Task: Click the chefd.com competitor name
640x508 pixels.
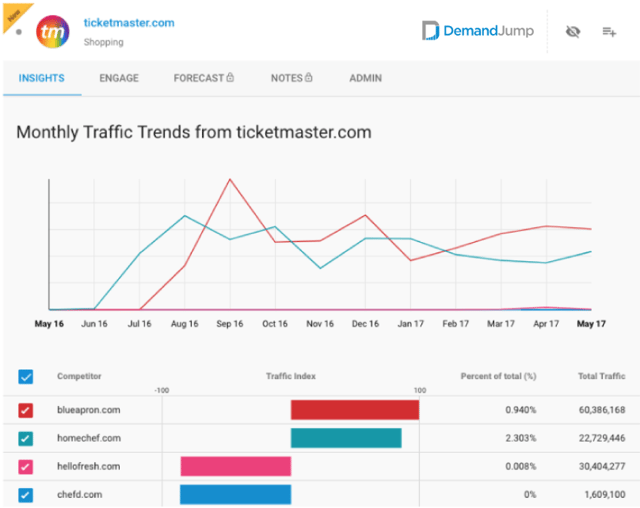Action: click(x=80, y=494)
